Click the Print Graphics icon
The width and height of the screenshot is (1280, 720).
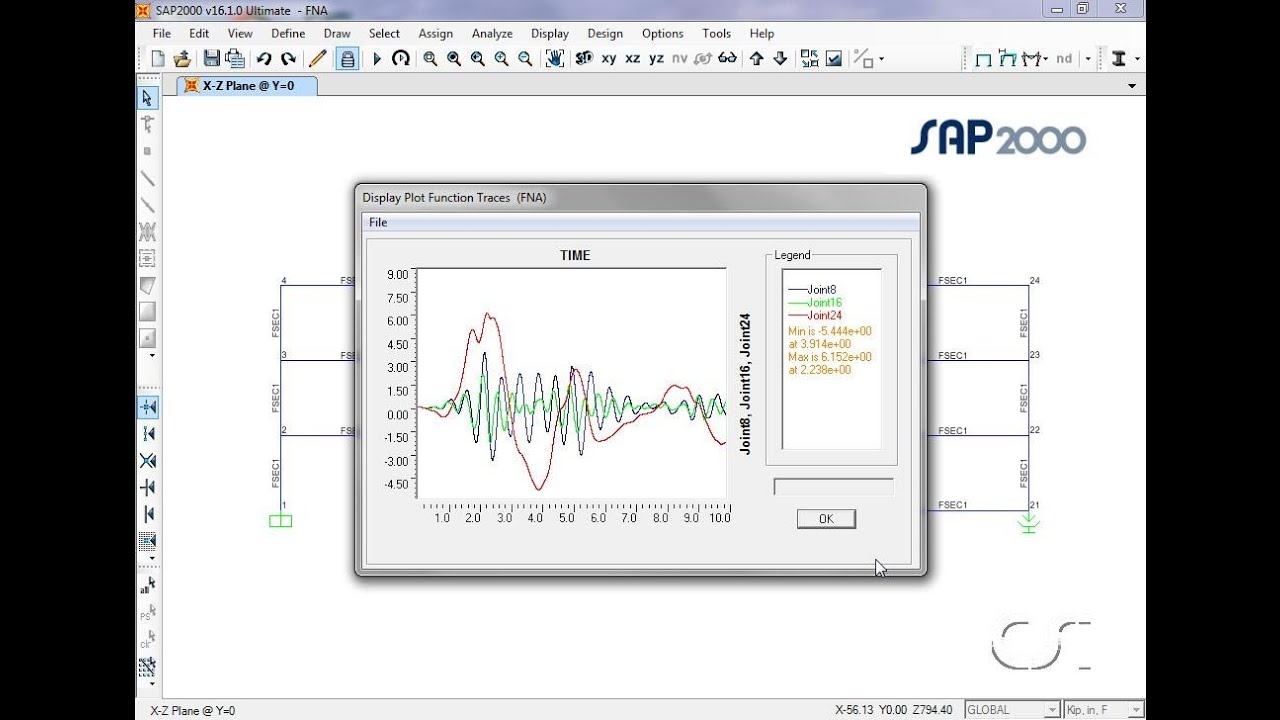coord(234,59)
